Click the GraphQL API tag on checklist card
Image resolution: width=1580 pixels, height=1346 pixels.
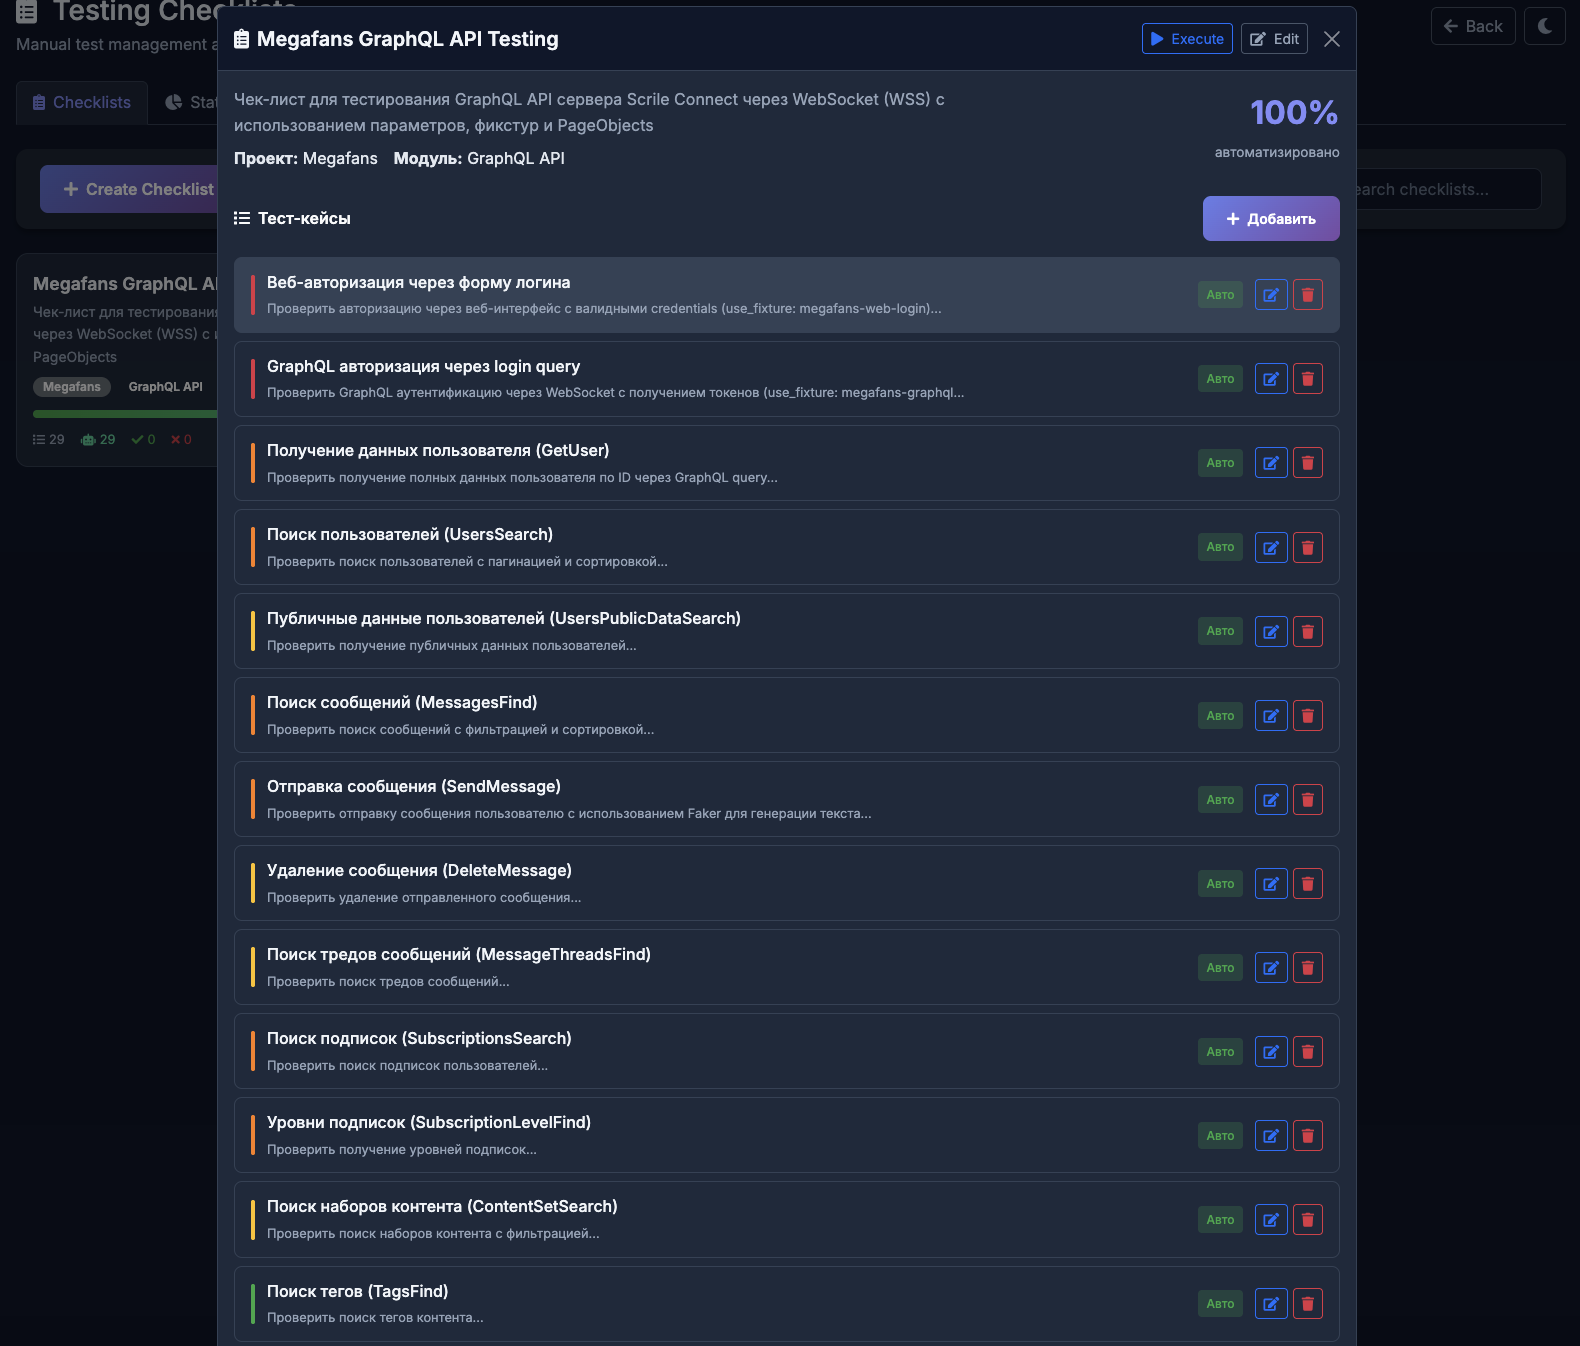point(165,387)
